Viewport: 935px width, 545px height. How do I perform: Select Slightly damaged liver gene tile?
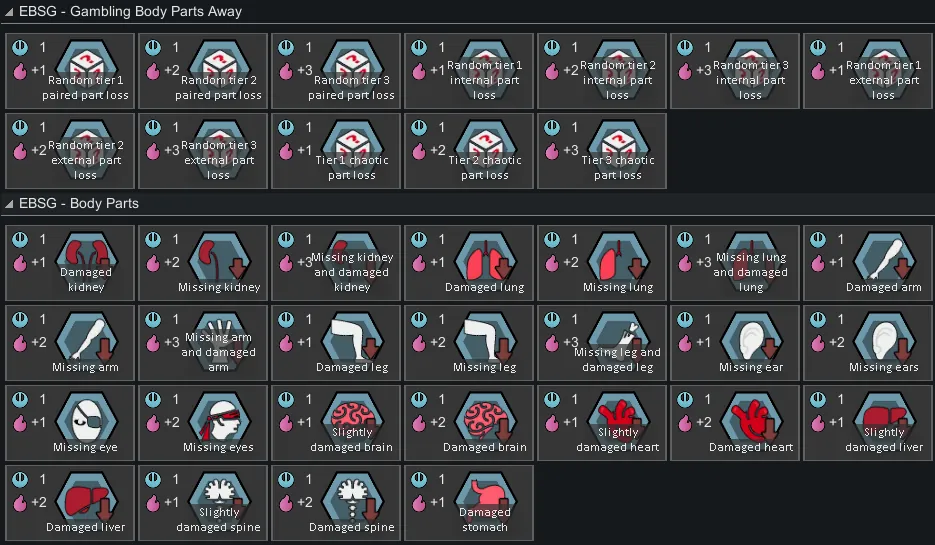[x=868, y=423]
